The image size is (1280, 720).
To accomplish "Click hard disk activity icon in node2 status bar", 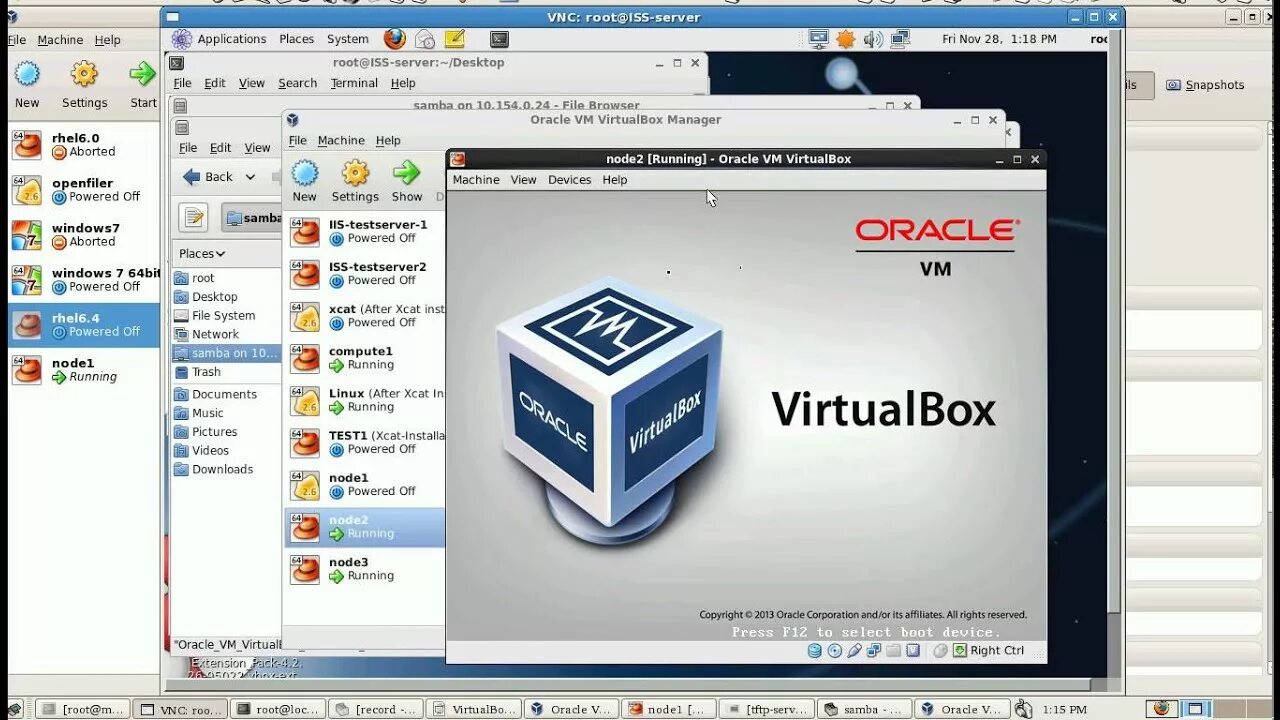I will point(815,650).
